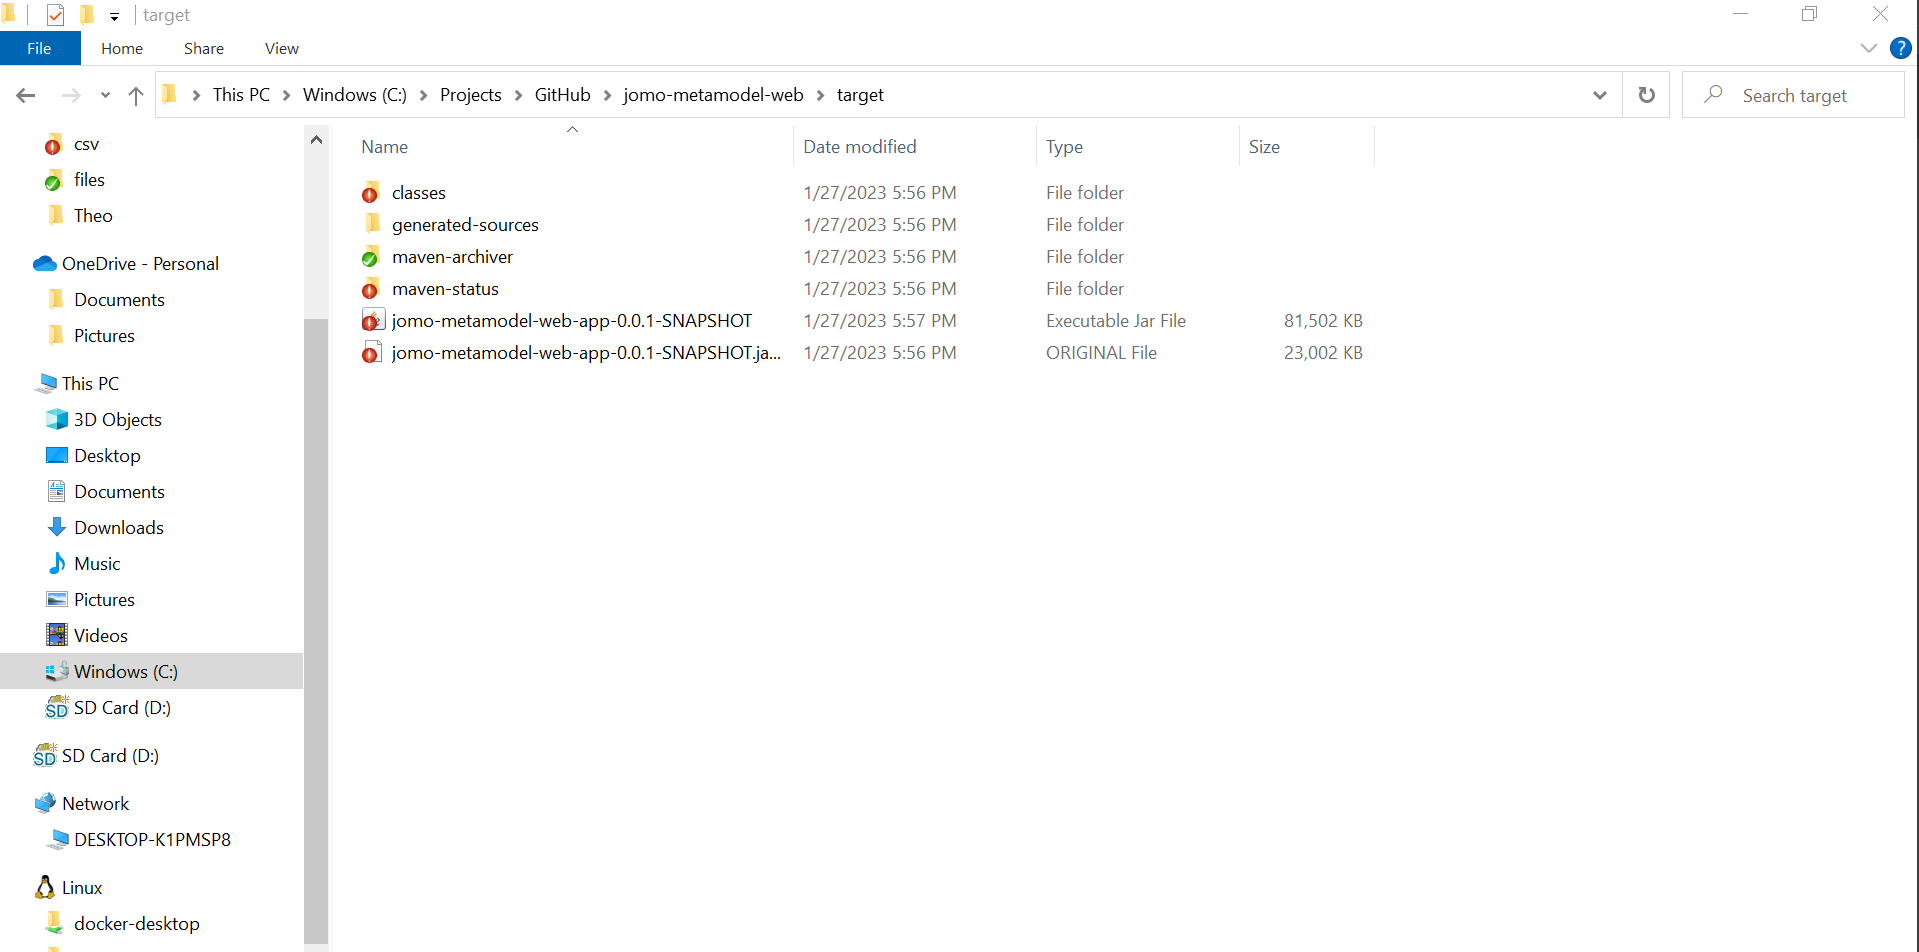Select Windows (C:) drive in sidebar
The height and width of the screenshot is (952, 1919).
pos(126,672)
